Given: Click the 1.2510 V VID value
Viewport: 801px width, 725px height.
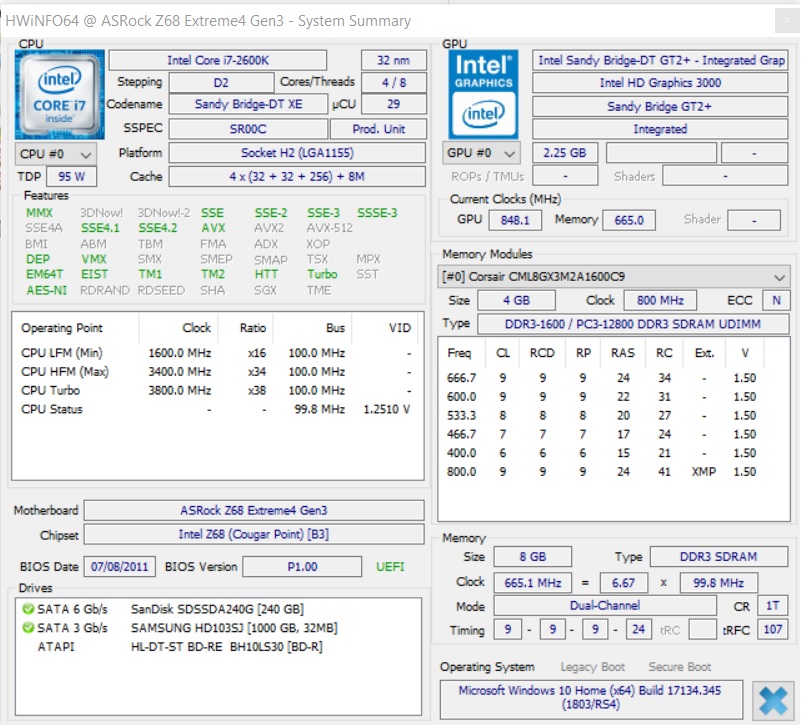Looking at the screenshot, I should point(387,409).
